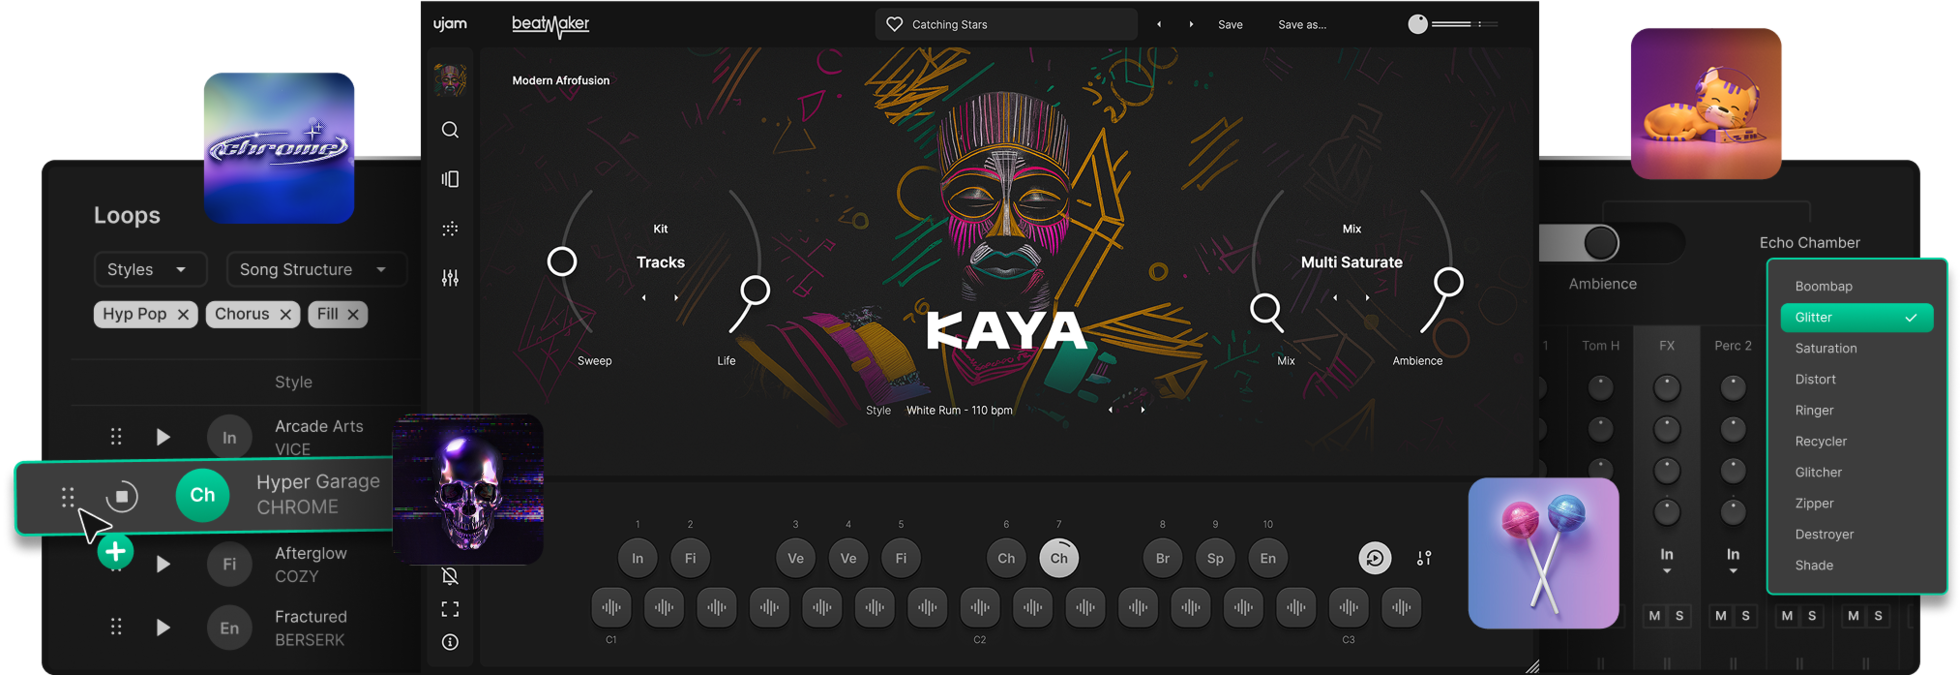
Task: Select song part 1 In
Action: (x=637, y=558)
